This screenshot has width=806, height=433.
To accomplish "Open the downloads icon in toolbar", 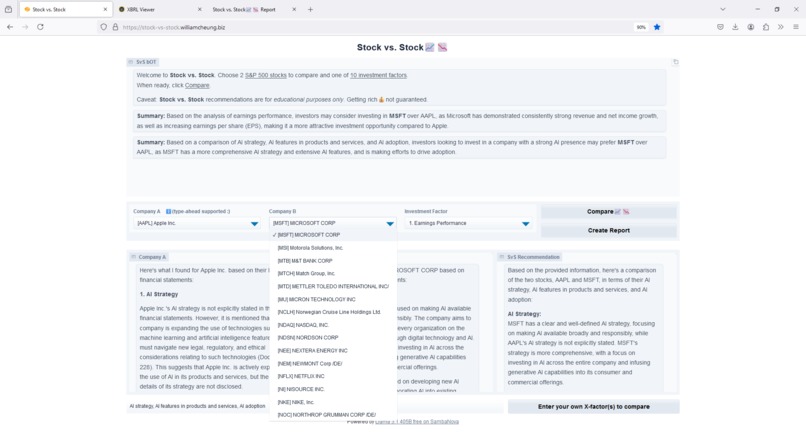I will click(736, 27).
